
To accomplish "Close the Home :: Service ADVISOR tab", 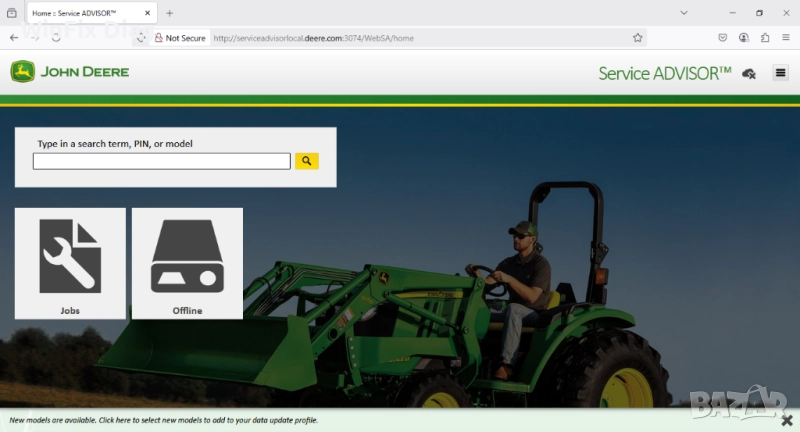I will 146,13.
